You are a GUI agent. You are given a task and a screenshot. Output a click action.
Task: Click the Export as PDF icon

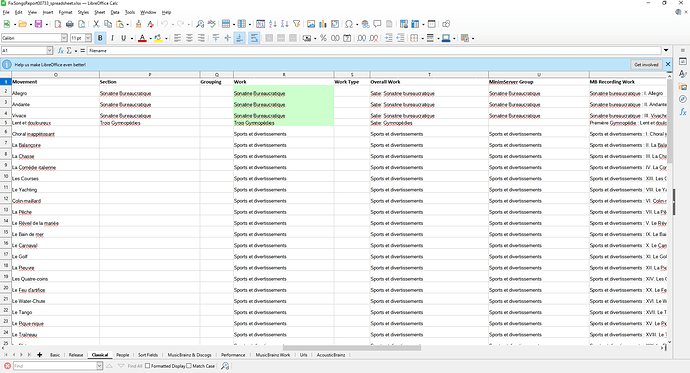tap(58, 24)
